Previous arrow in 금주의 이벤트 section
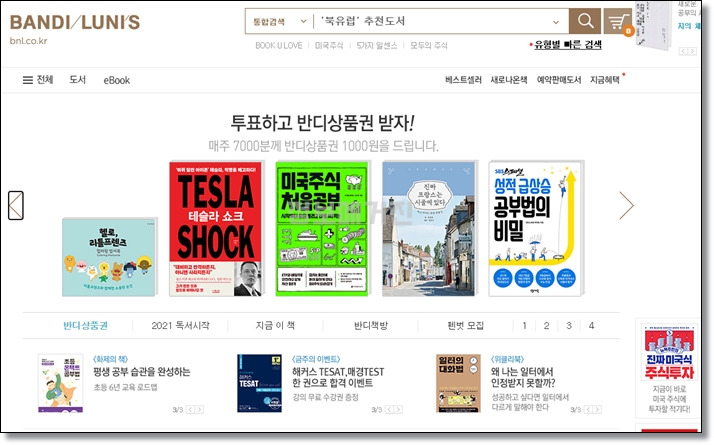The width and height of the screenshot is (714, 445). [389, 409]
